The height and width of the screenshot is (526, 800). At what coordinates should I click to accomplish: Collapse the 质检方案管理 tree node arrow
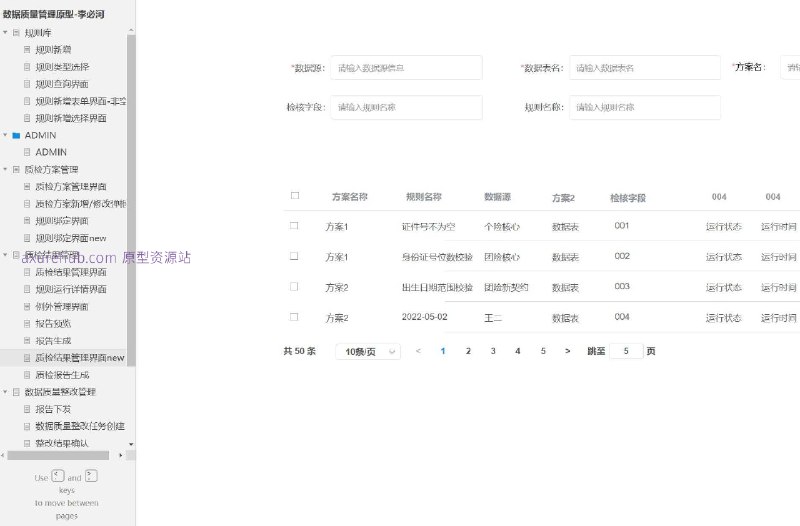tap(5, 169)
